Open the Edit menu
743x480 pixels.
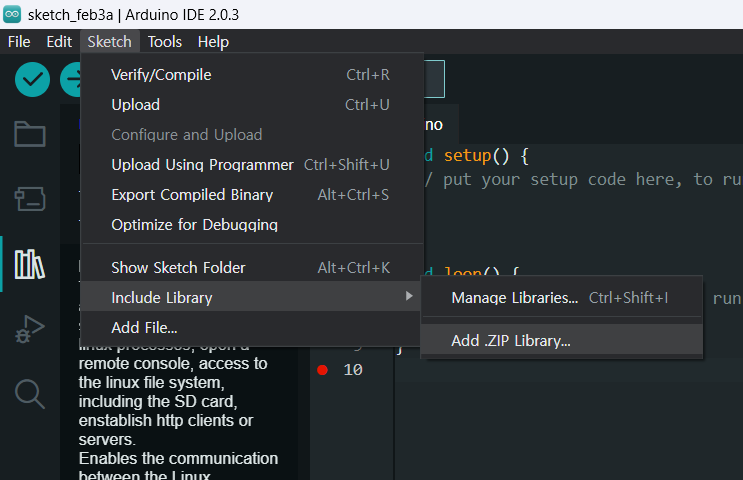[59, 42]
